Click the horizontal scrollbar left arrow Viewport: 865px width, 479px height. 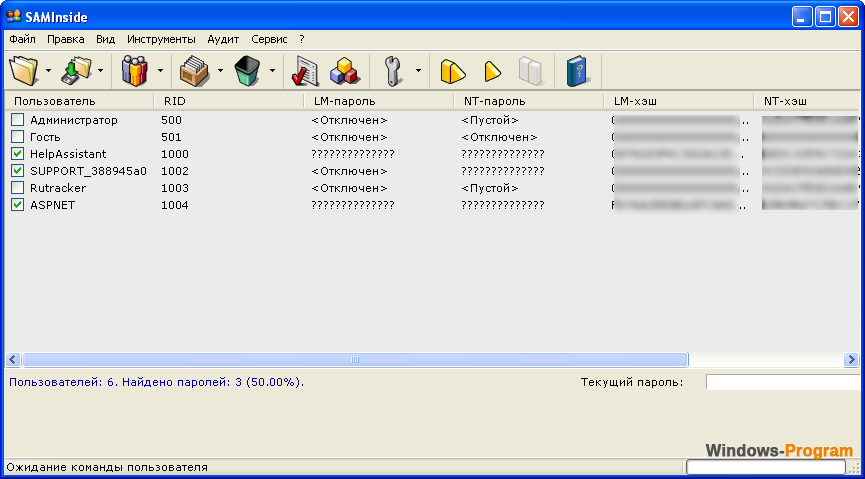13,360
